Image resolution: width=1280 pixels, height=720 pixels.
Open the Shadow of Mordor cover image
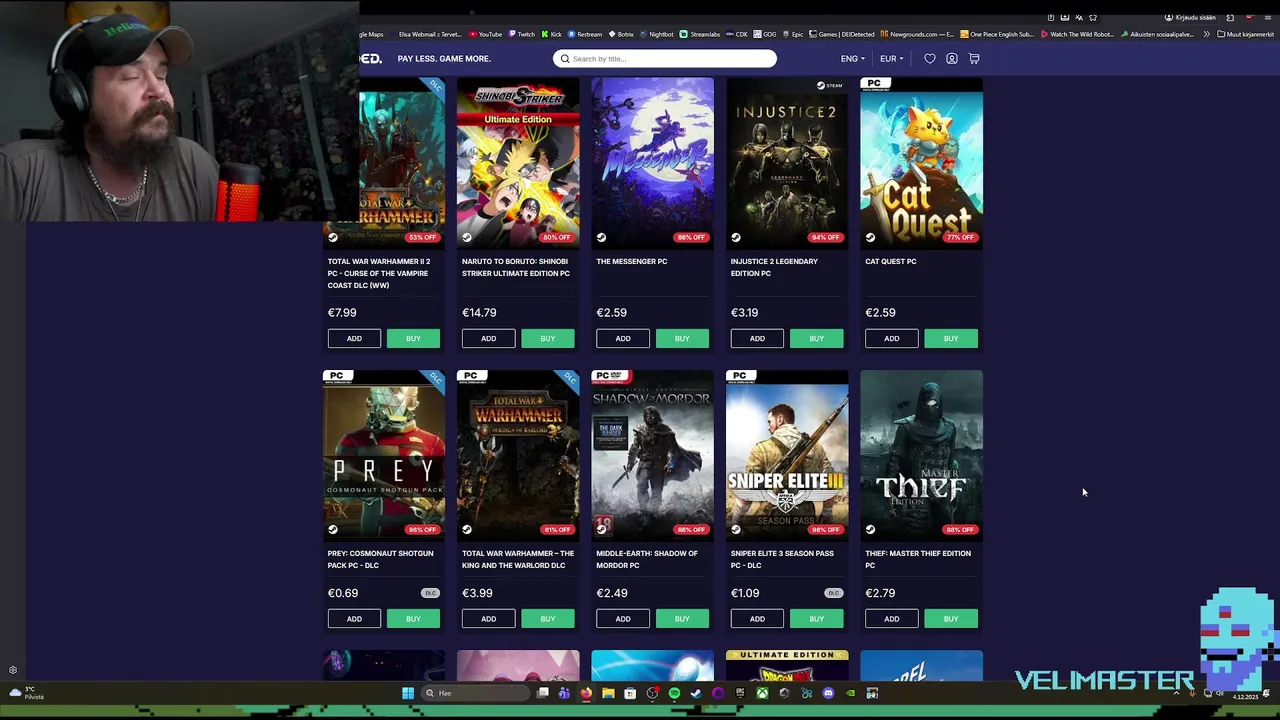pyautogui.click(x=653, y=455)
